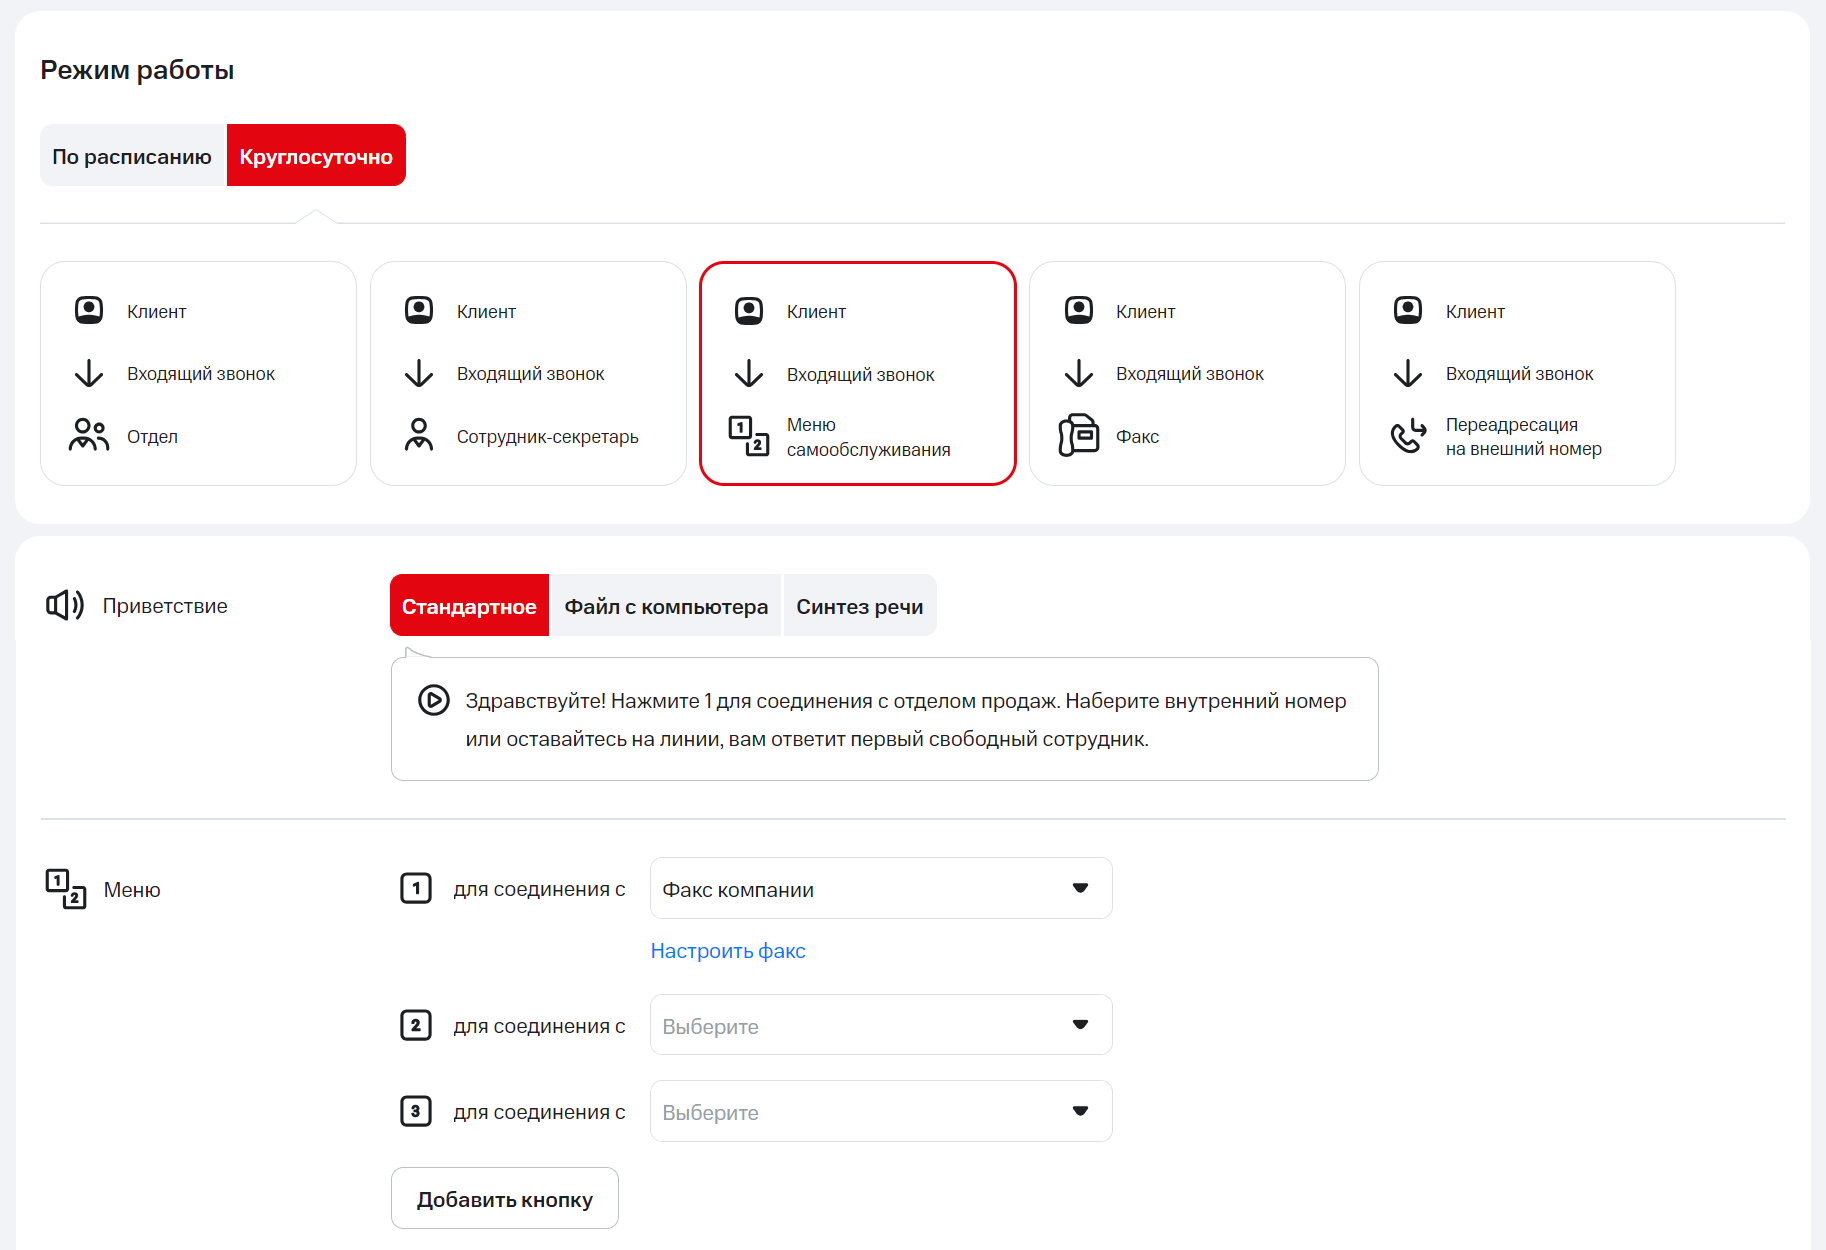The image size is (1826, 1250).
Task: Switch to Синтез речи tab
Action: [x=859, y=606]
